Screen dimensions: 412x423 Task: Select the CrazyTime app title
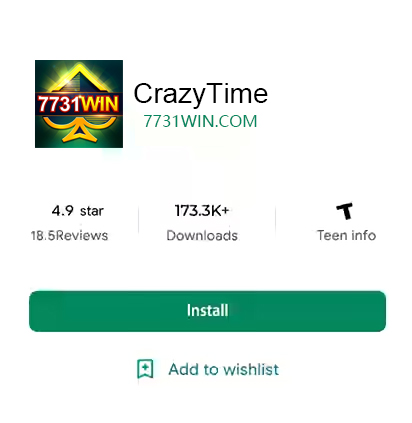(200, 94)
